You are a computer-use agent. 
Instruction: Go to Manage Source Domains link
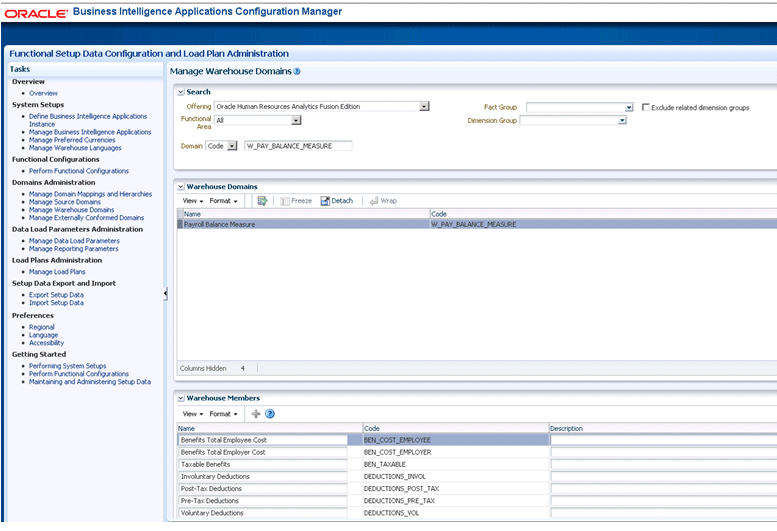click(x=65, y=202)
